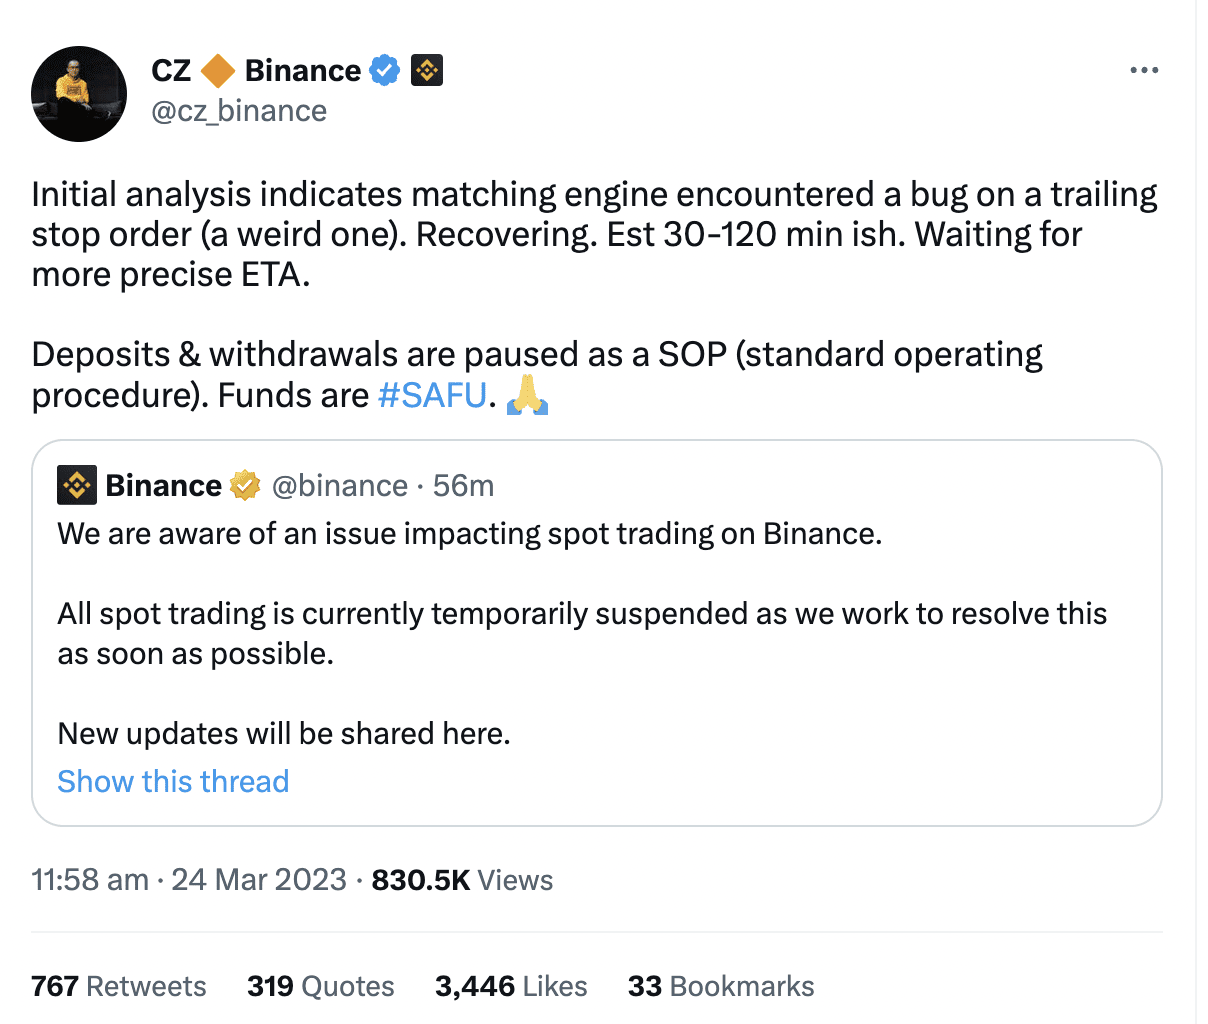The width and height of the screenshot is (1208, 1024).
Task: Click the Binance logo in the quoted tweet
Action: [x=77, y=484]
